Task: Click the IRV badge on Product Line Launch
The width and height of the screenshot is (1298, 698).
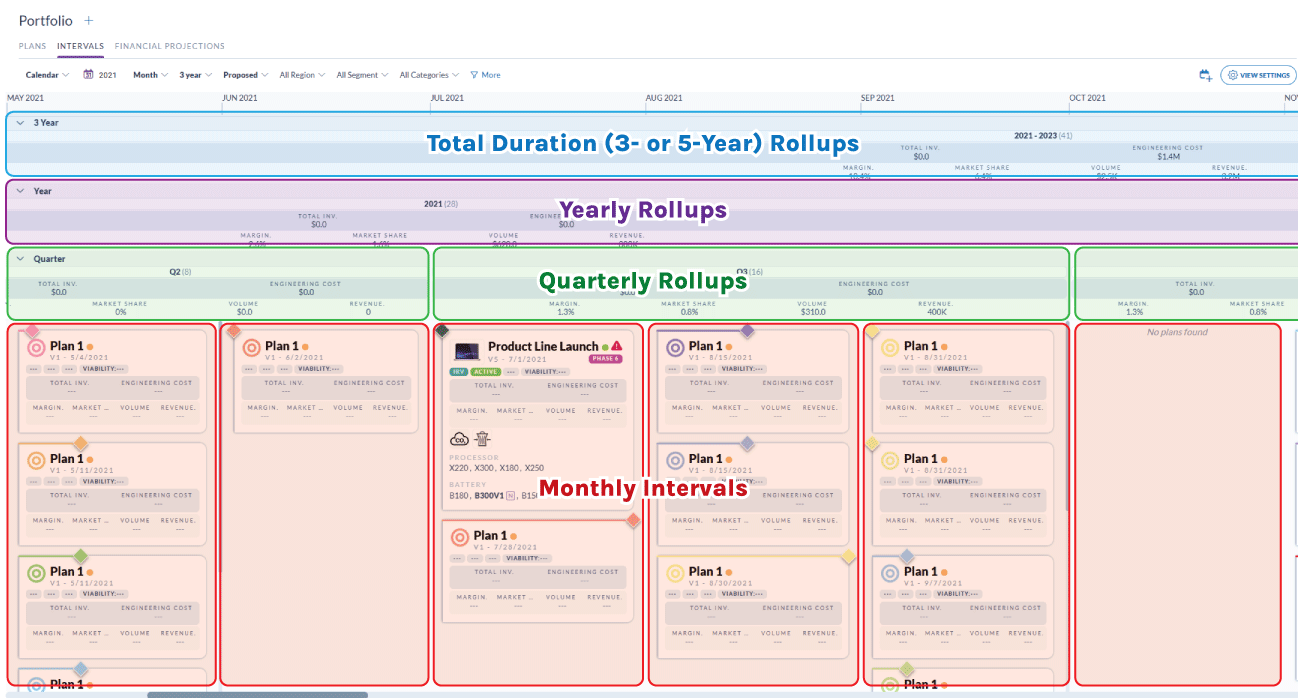Action: (460, 371)
